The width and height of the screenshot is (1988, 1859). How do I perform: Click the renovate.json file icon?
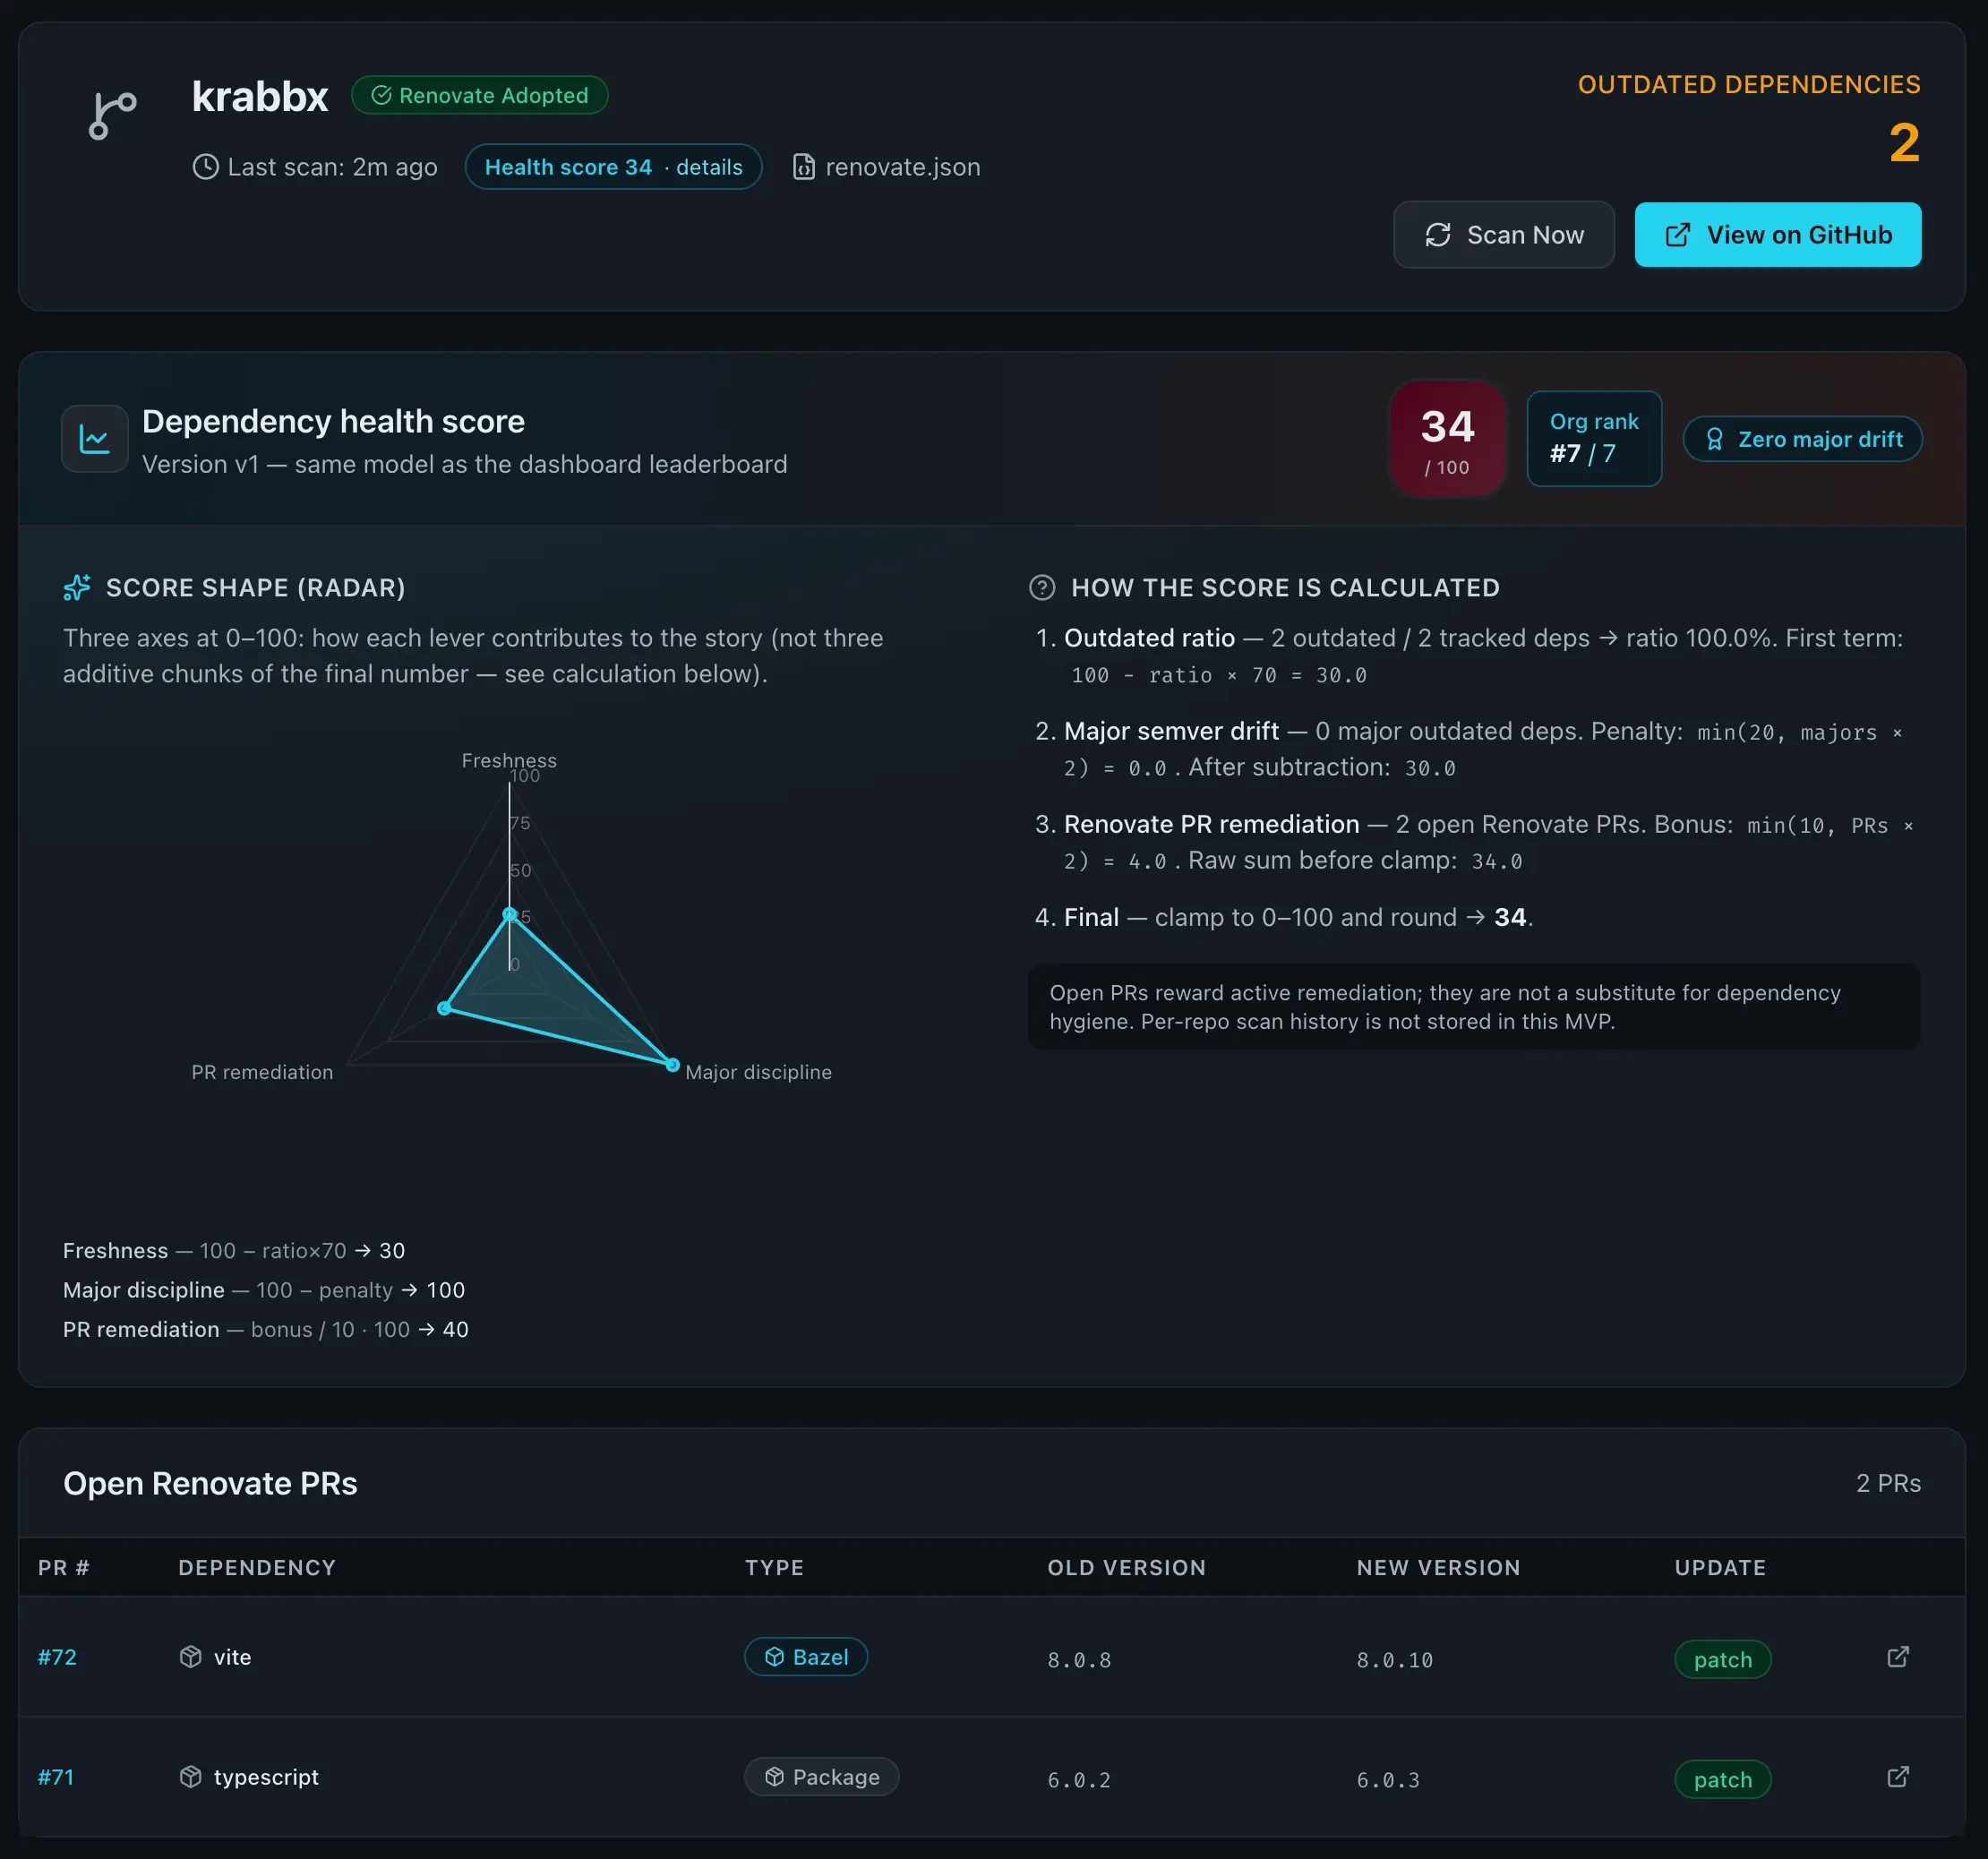pos(803,167)
